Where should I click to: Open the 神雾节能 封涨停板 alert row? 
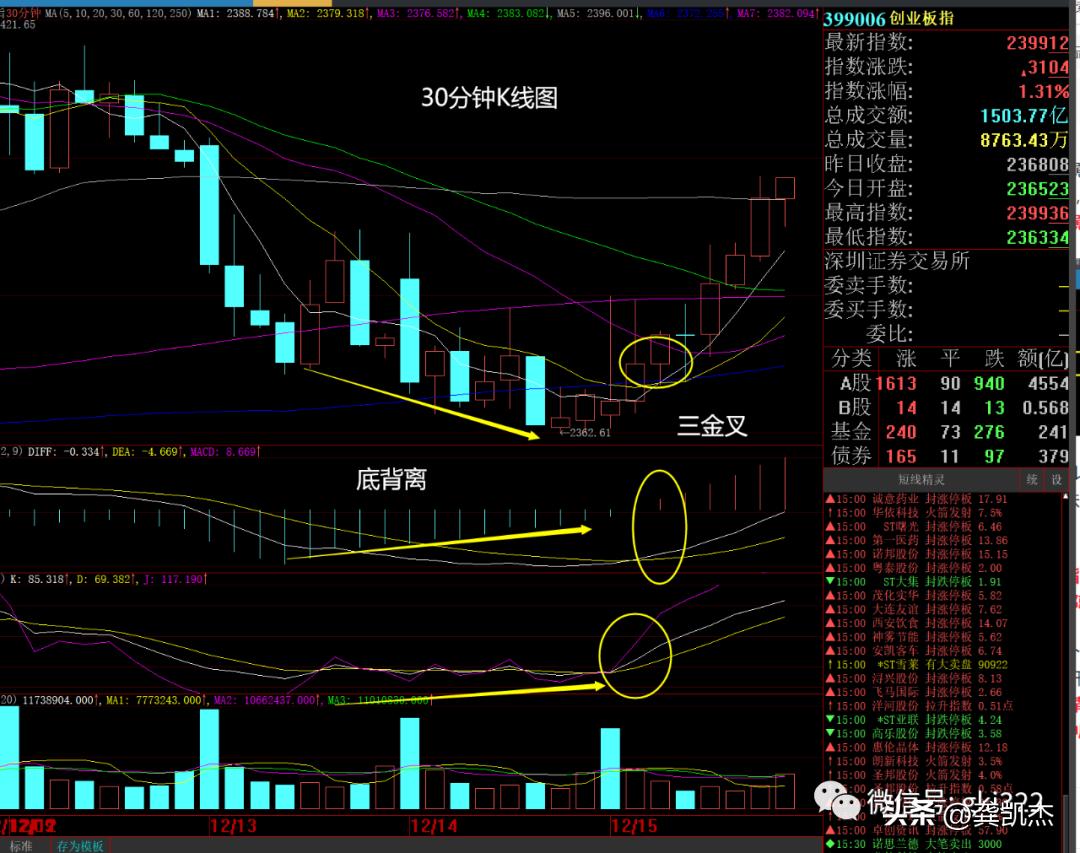point(915,637)
